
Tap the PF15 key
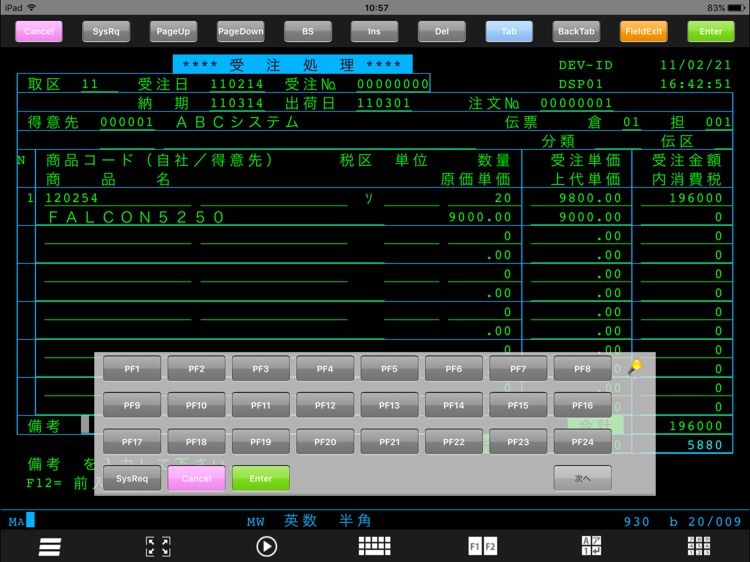pos(518,406)
